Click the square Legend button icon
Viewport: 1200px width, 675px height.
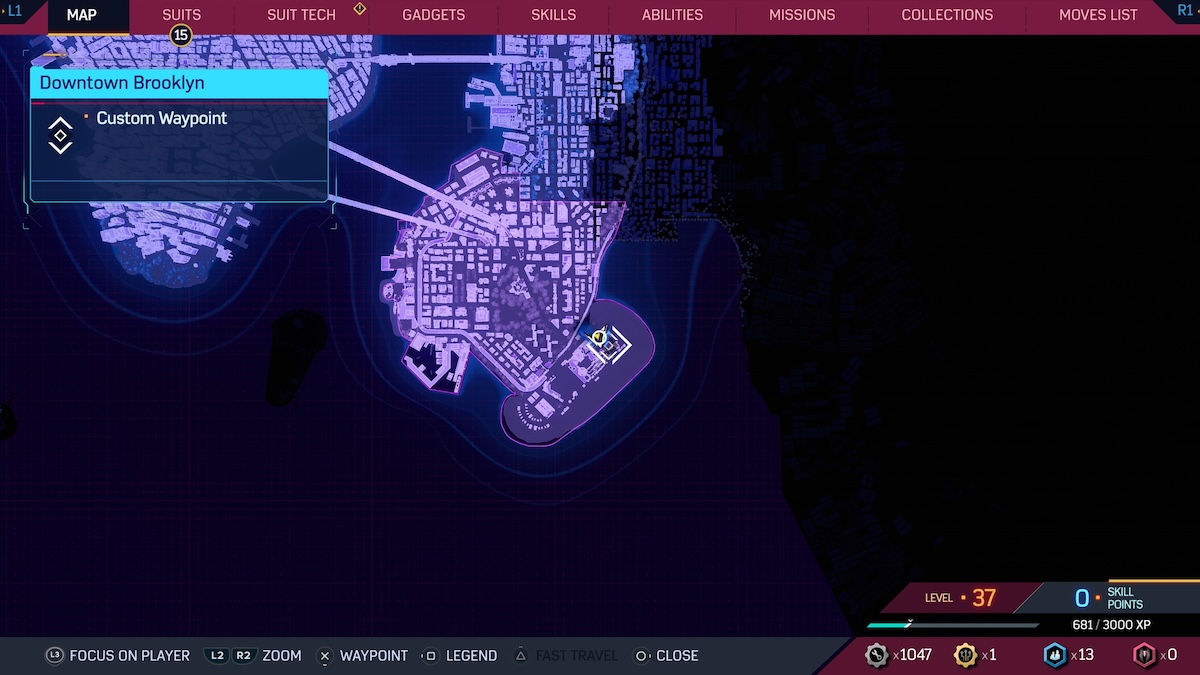pyautogui.click(x=430, y=656)
